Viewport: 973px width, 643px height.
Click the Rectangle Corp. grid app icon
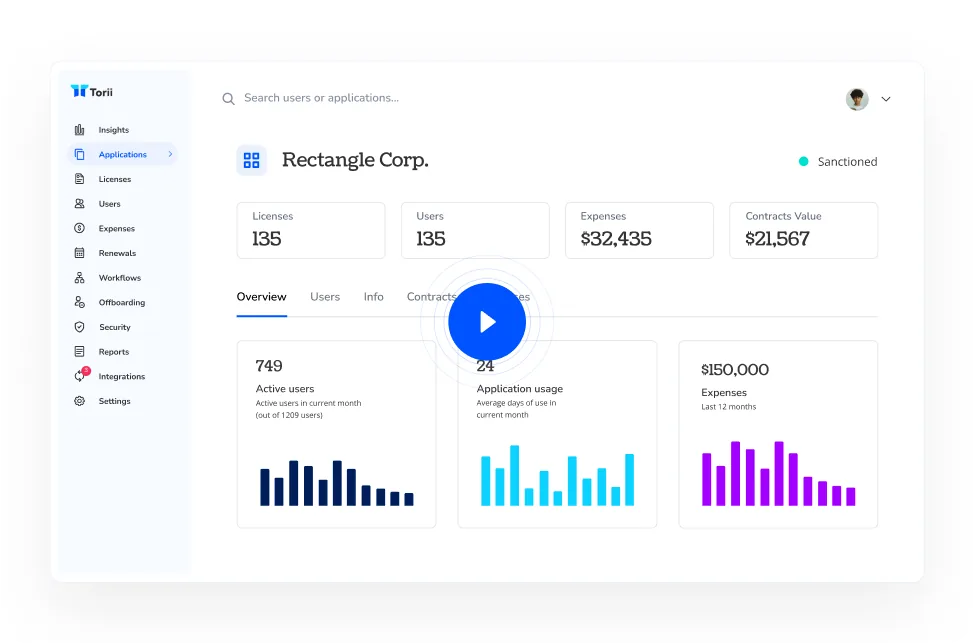[x=251, y=161]
